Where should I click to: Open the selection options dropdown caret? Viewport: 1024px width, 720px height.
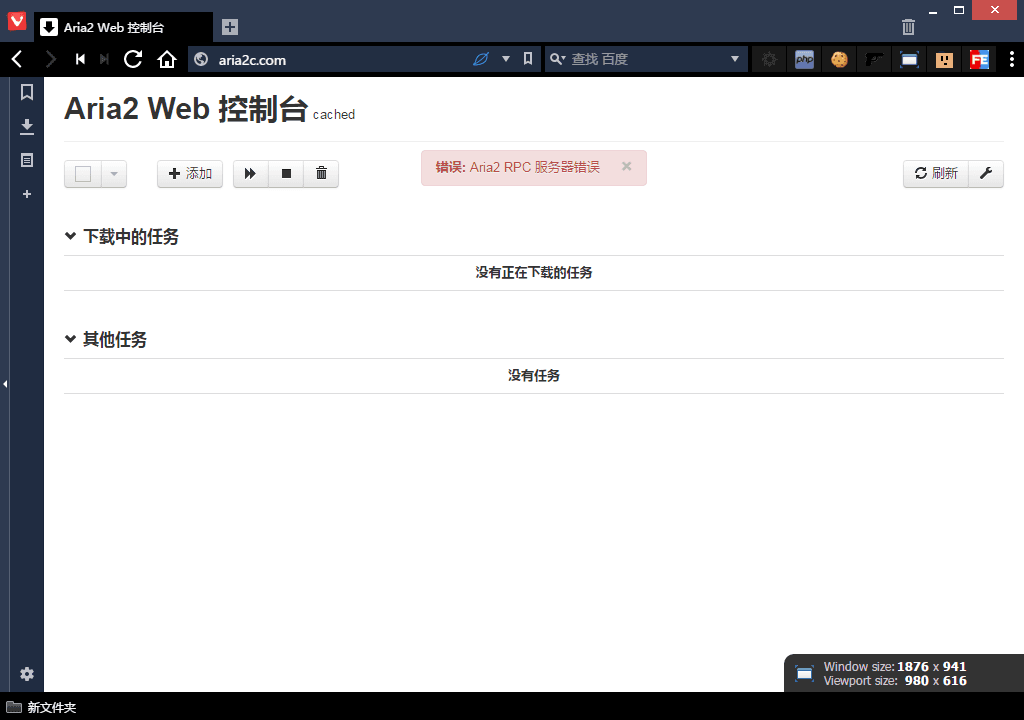(x=114, y=174)
